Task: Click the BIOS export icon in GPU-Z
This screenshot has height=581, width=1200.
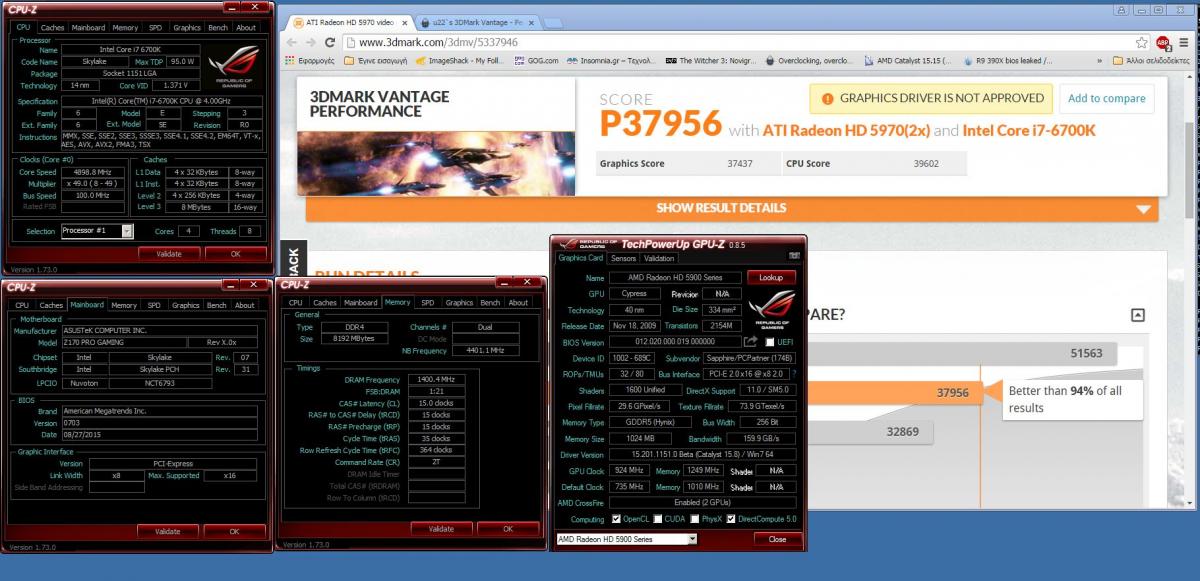Action: tap(751, 342)
